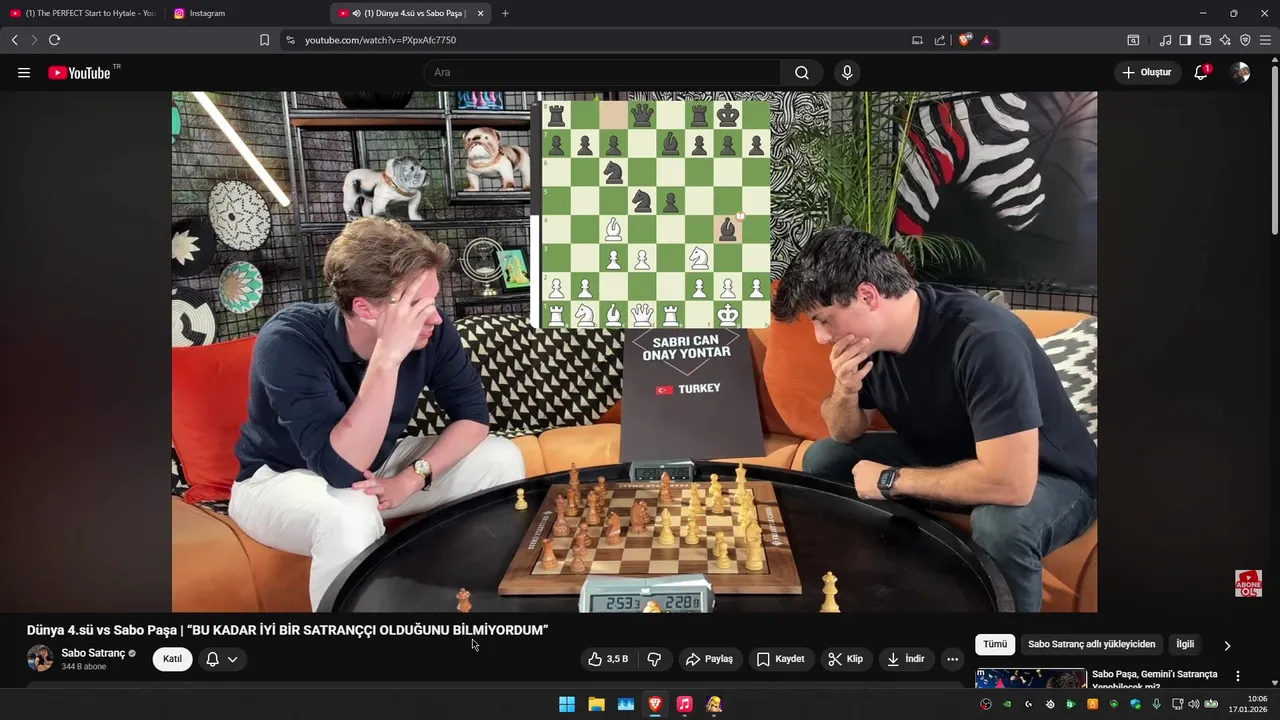Screen dimensions: 1280x720
Task: Open Brave Wallet icon
Action: click(1205, 40)
